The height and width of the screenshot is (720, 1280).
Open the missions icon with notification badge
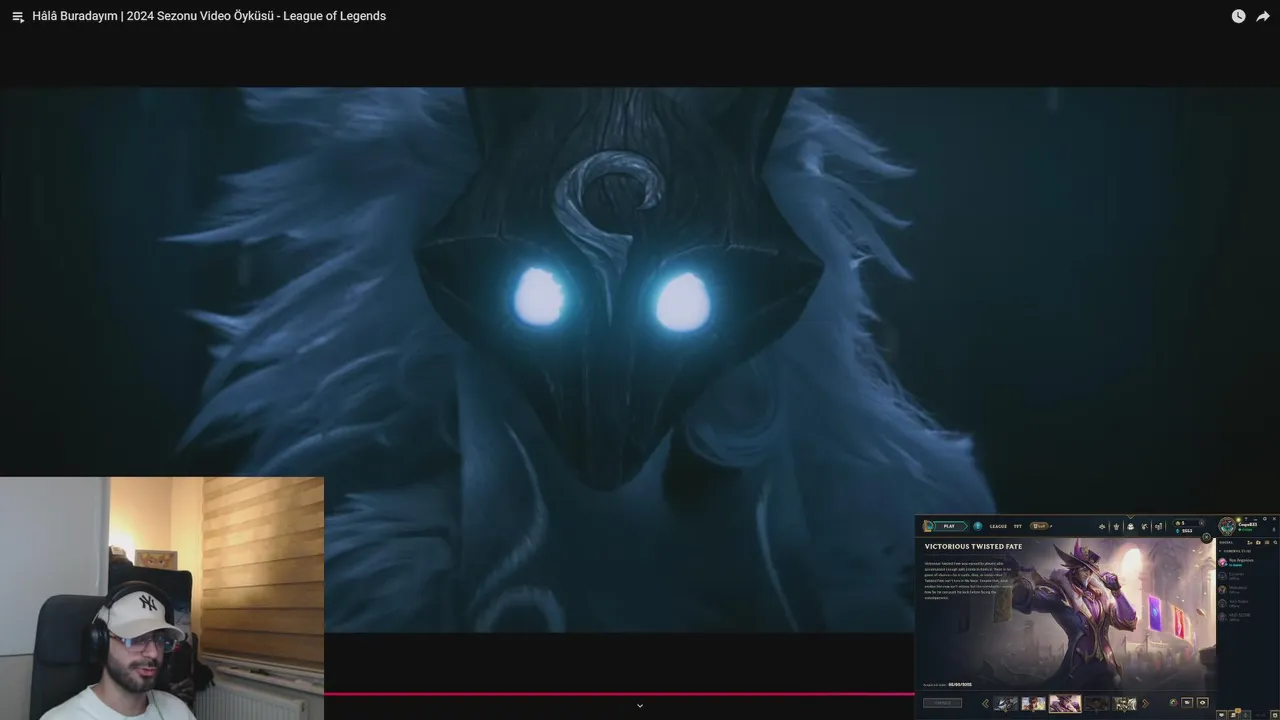click(1234, 714)
